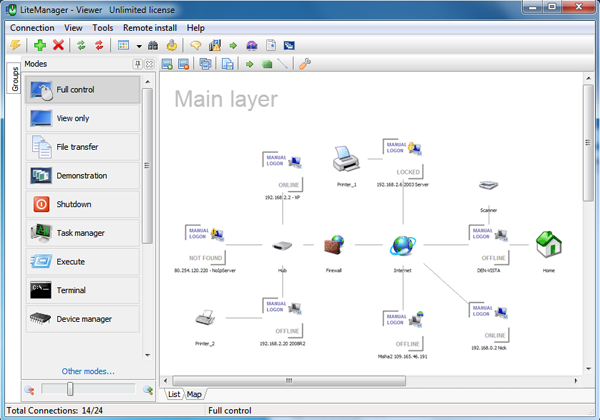
Task: Click the chat speech bubble icon
Action: click(196, 46)
